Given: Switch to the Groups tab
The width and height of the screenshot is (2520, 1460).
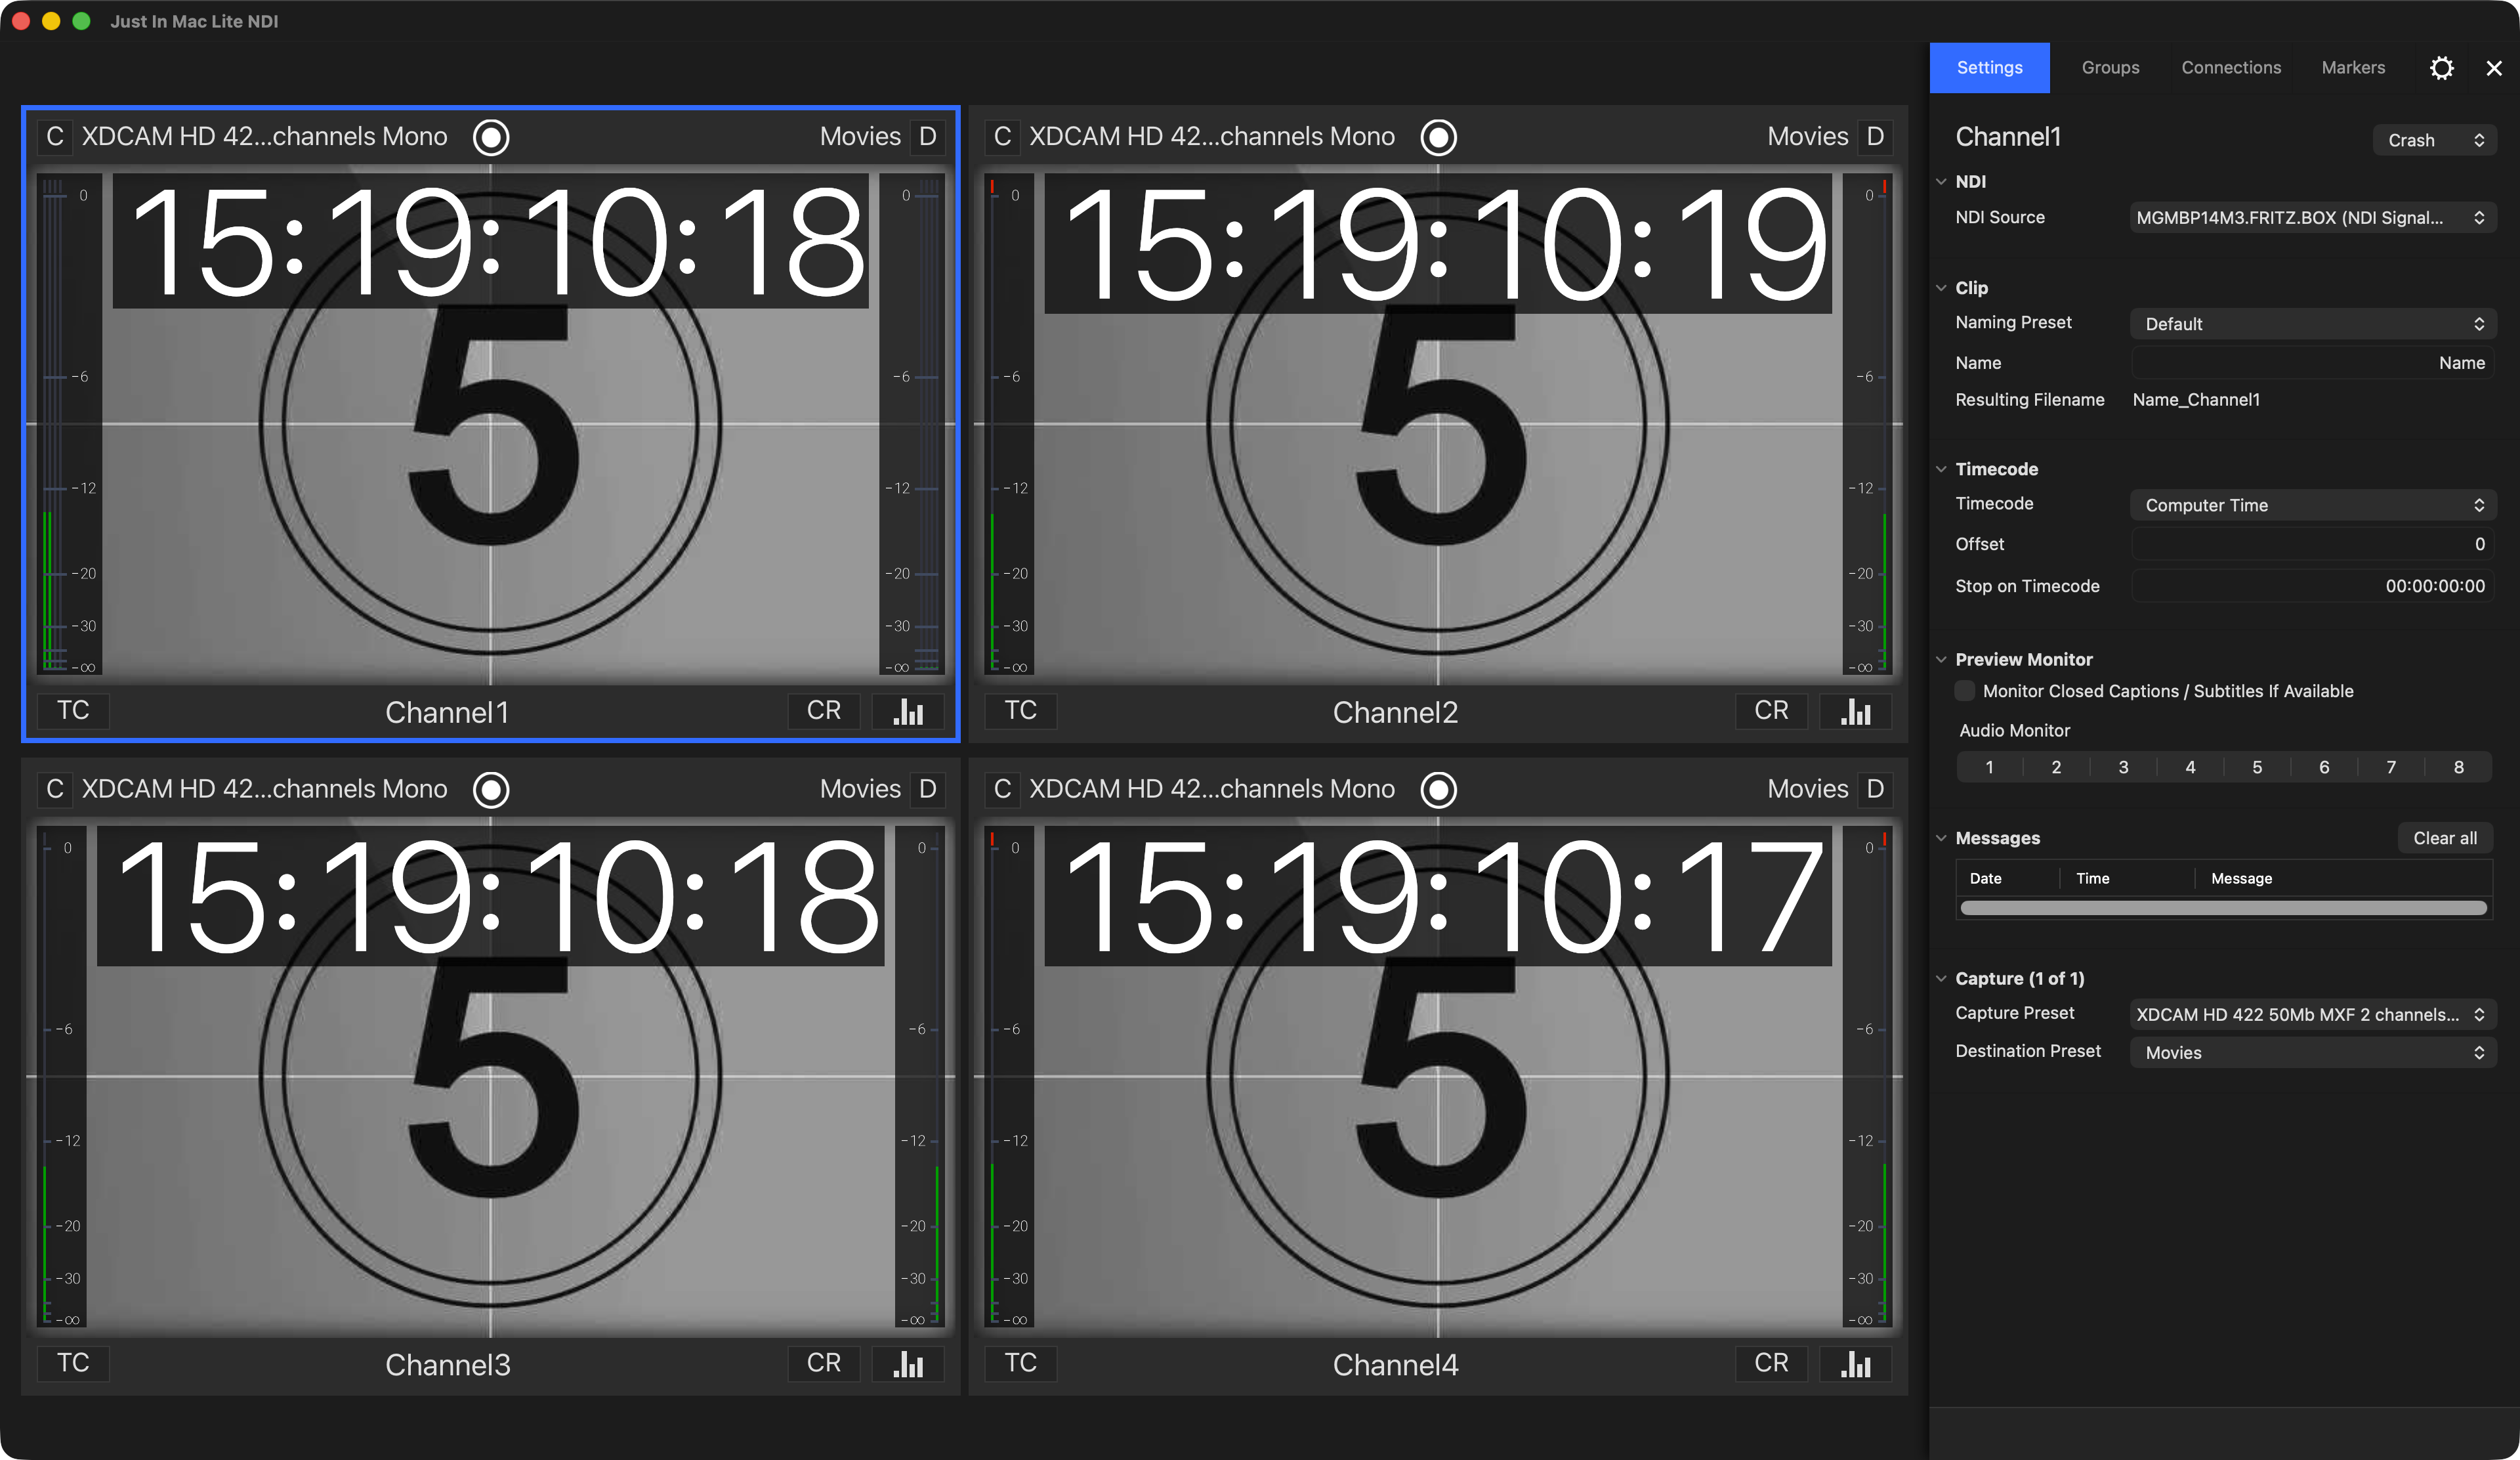Looking at the screenshot, I should coord(2110,68).
